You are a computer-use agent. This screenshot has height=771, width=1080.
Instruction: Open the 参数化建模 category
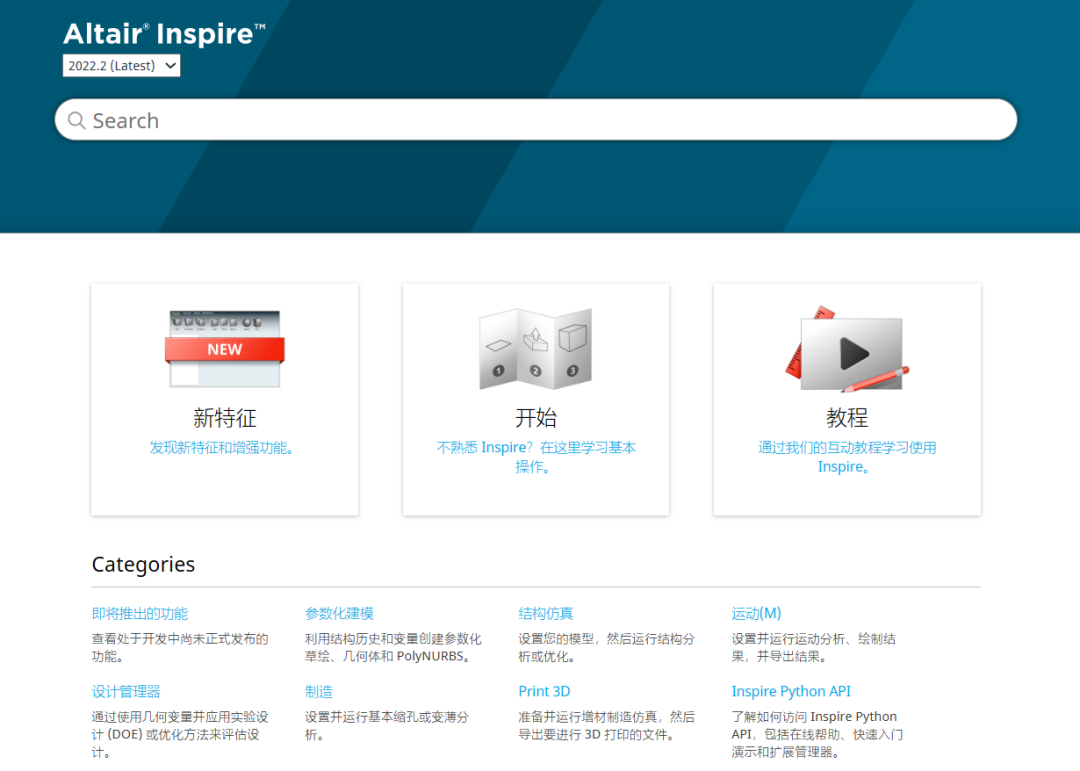pyautogui.click(x=340, y=613)
